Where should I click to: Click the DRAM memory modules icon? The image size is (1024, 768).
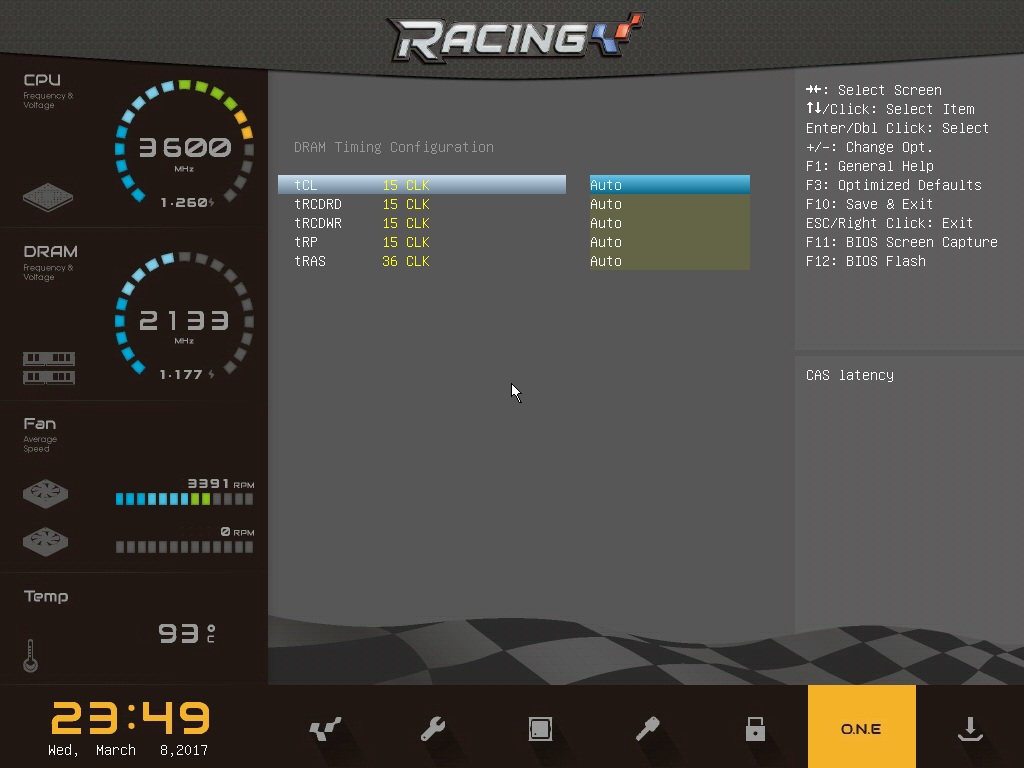(48, 367)
